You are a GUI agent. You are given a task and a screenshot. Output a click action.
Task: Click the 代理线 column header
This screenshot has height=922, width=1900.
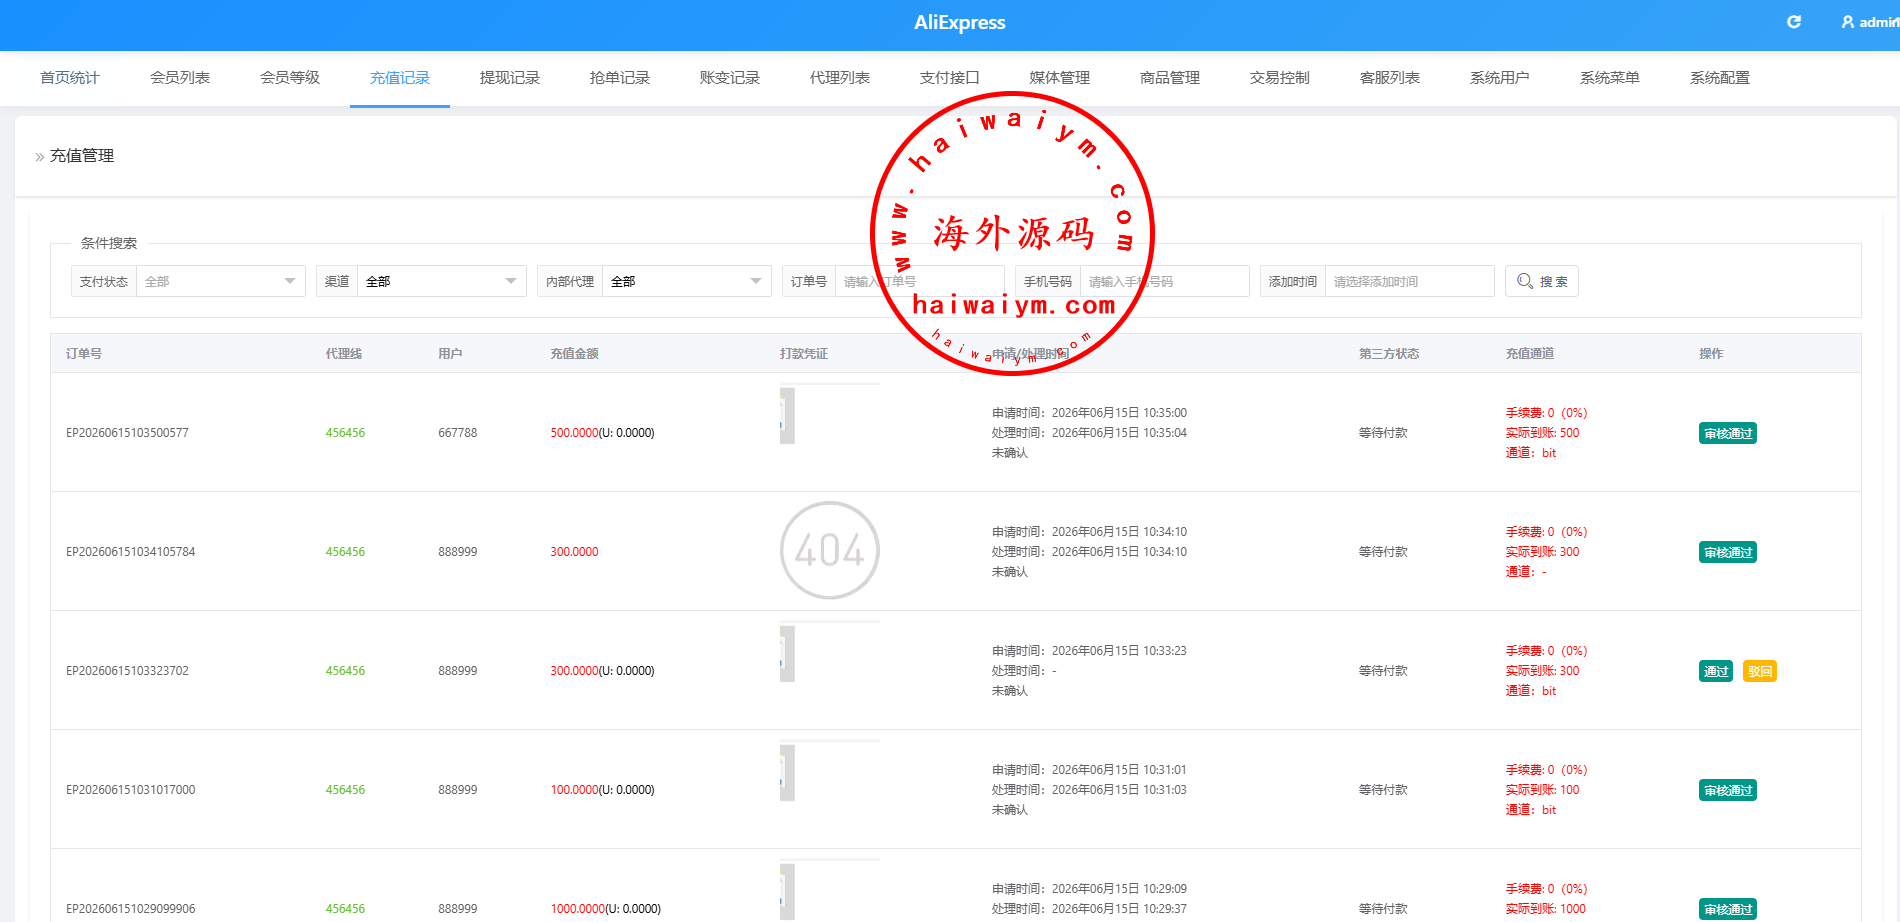click(x=344, y=354)
